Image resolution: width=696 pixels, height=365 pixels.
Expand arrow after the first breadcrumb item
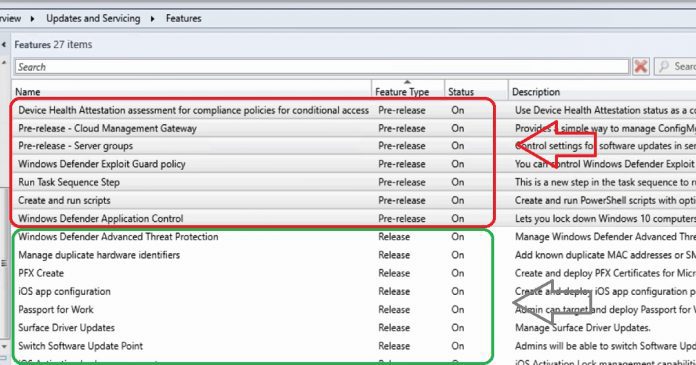click(x=32, y=19)
